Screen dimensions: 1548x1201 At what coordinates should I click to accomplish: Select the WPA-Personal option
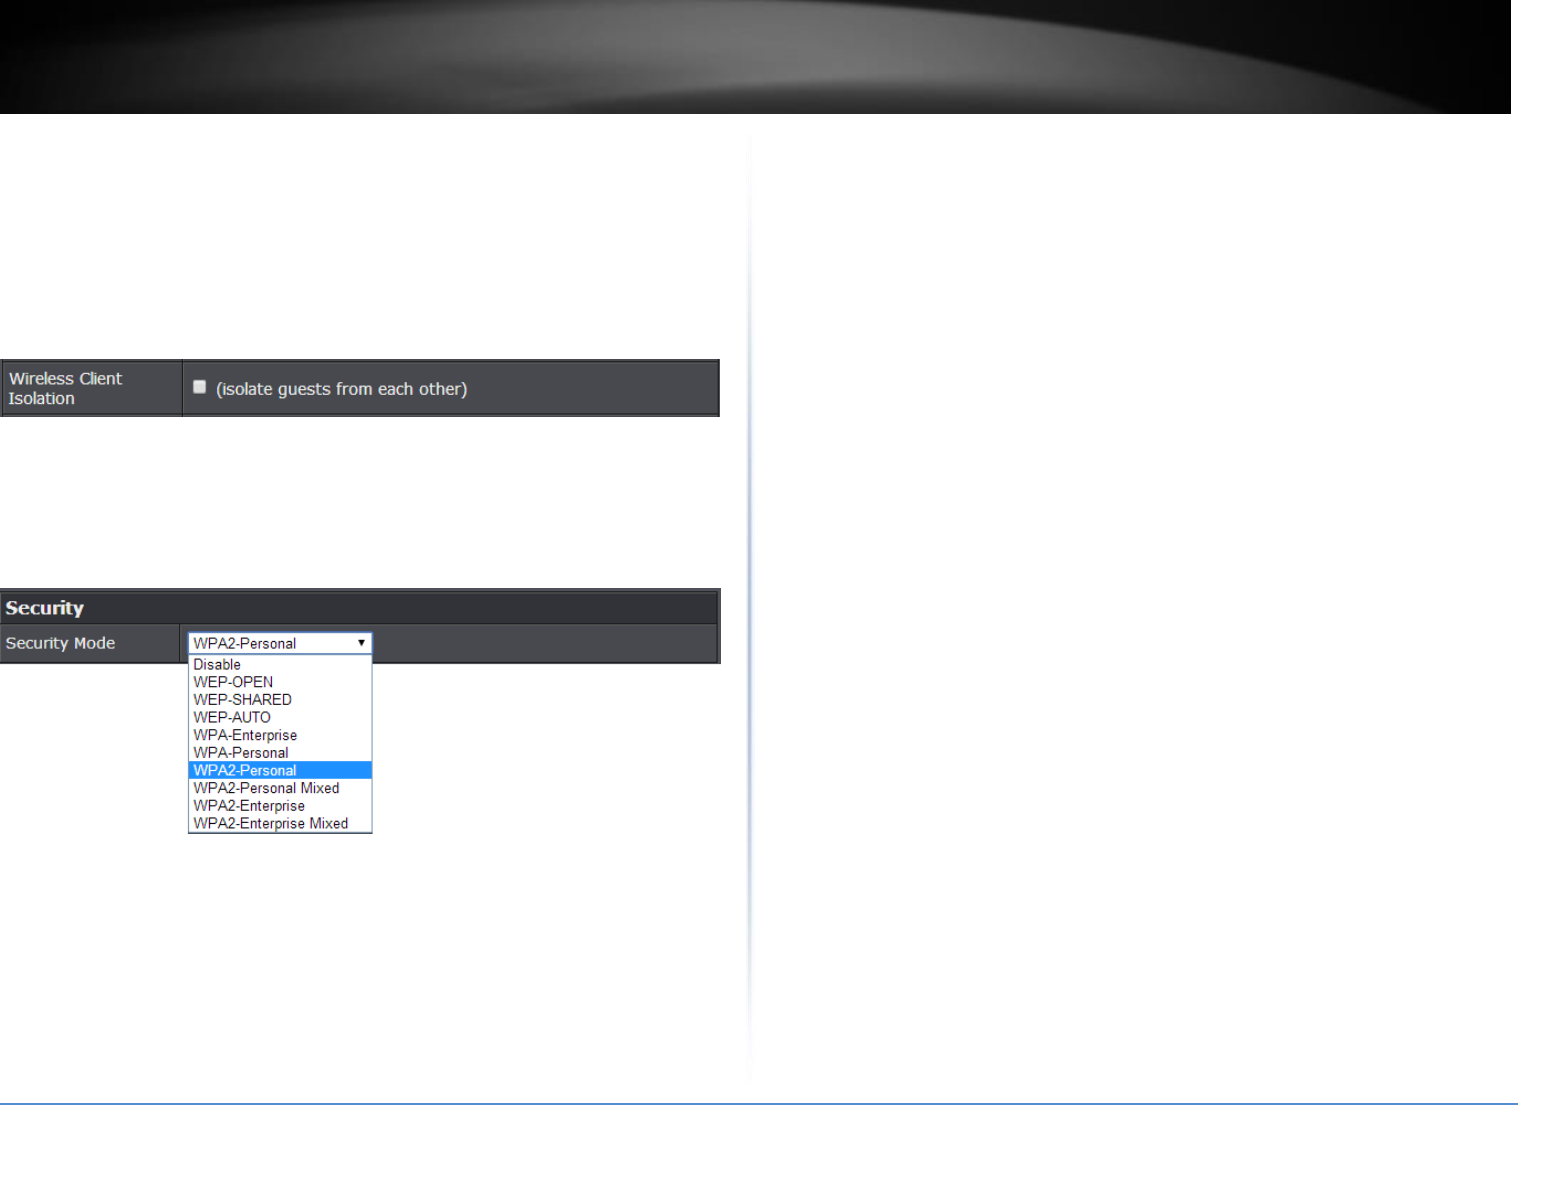(x=280, y=753)
